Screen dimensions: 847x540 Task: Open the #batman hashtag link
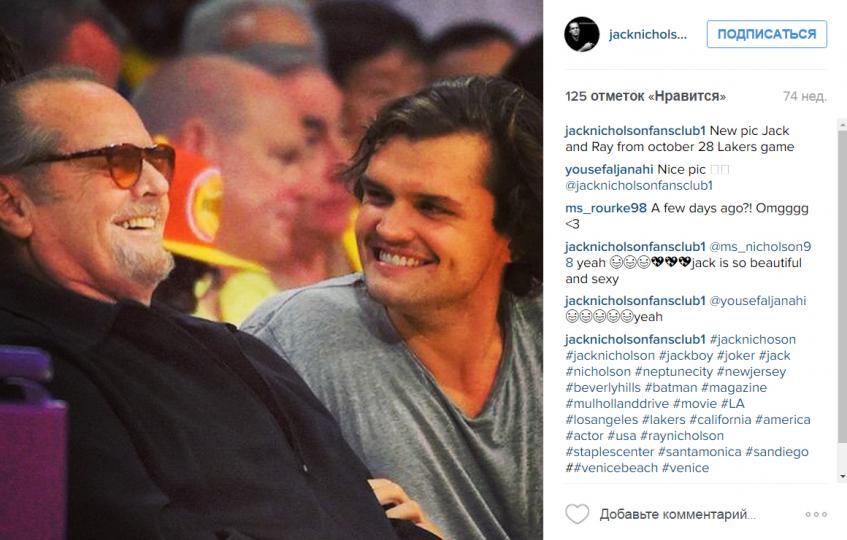click(x=670, y=388)
